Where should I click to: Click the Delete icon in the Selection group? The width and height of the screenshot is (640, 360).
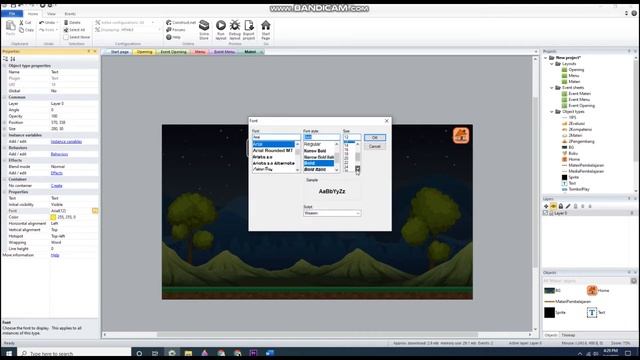coord(66,22)
